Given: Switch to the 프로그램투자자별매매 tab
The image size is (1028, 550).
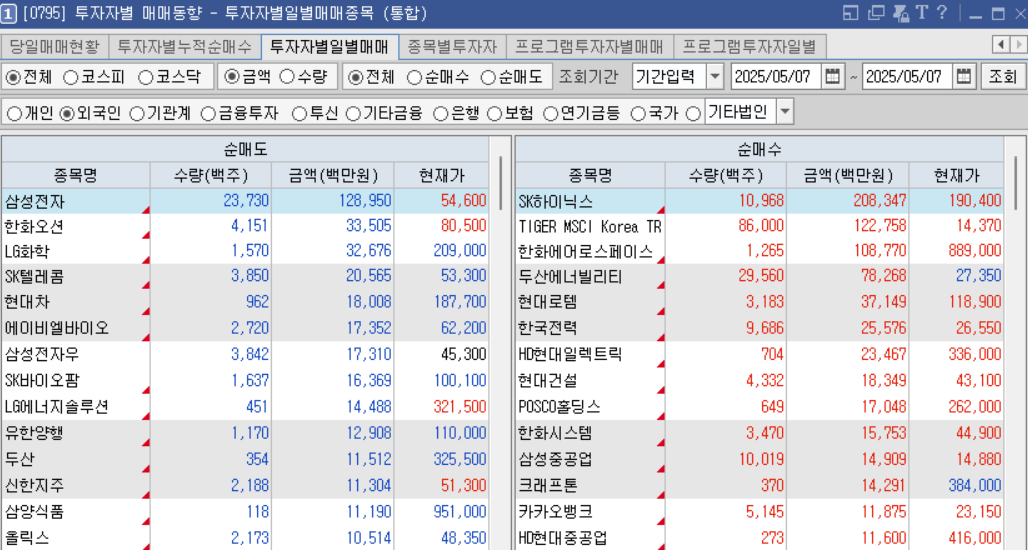Looking at the screenshot, I should click(589, 47).
